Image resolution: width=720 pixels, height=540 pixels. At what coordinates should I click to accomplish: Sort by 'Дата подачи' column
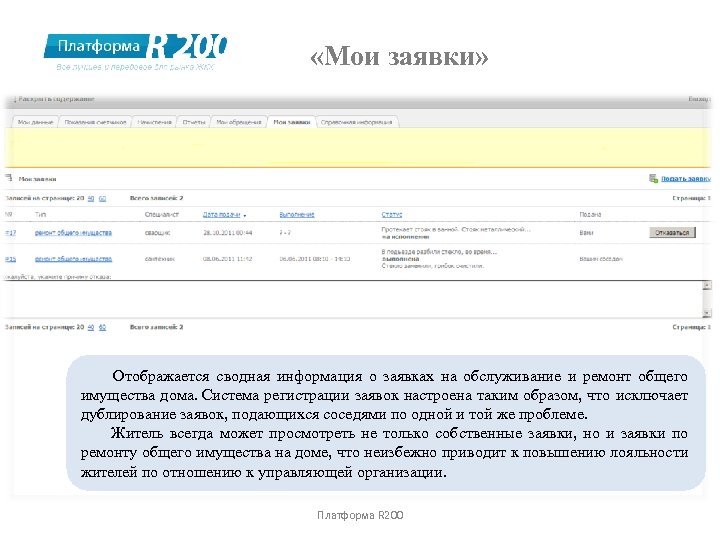[x=221, y=214]
